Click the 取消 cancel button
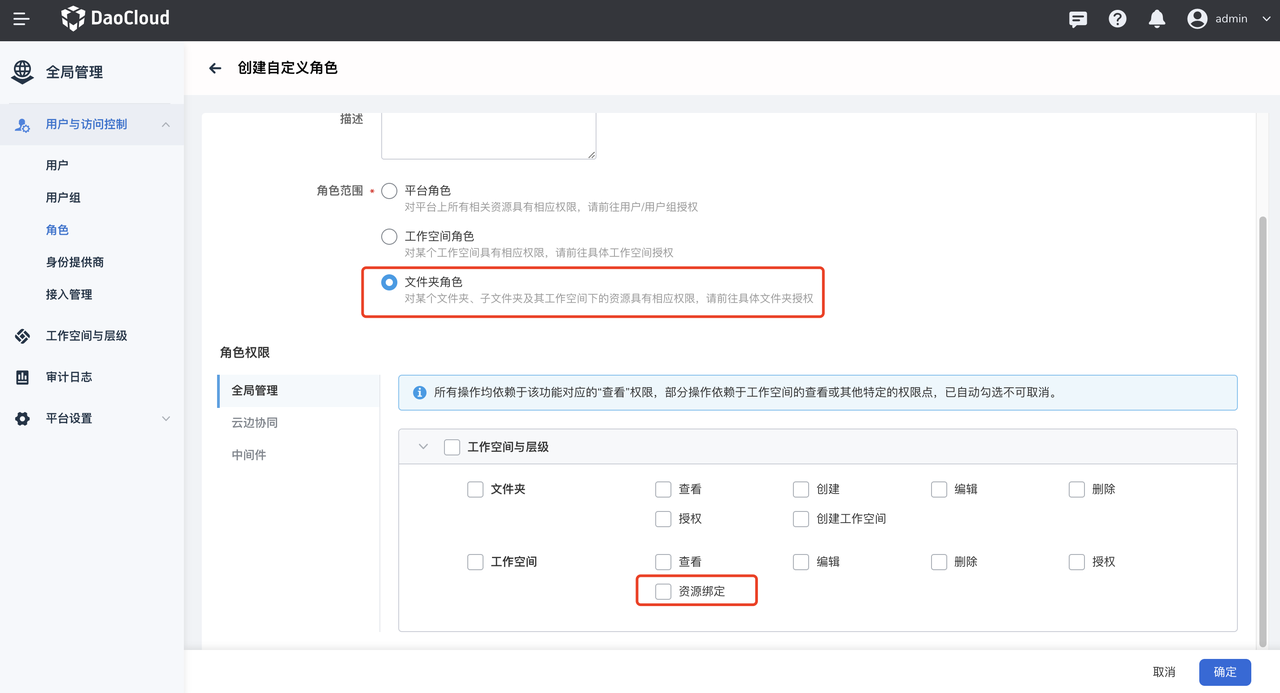 point(1163,672)
